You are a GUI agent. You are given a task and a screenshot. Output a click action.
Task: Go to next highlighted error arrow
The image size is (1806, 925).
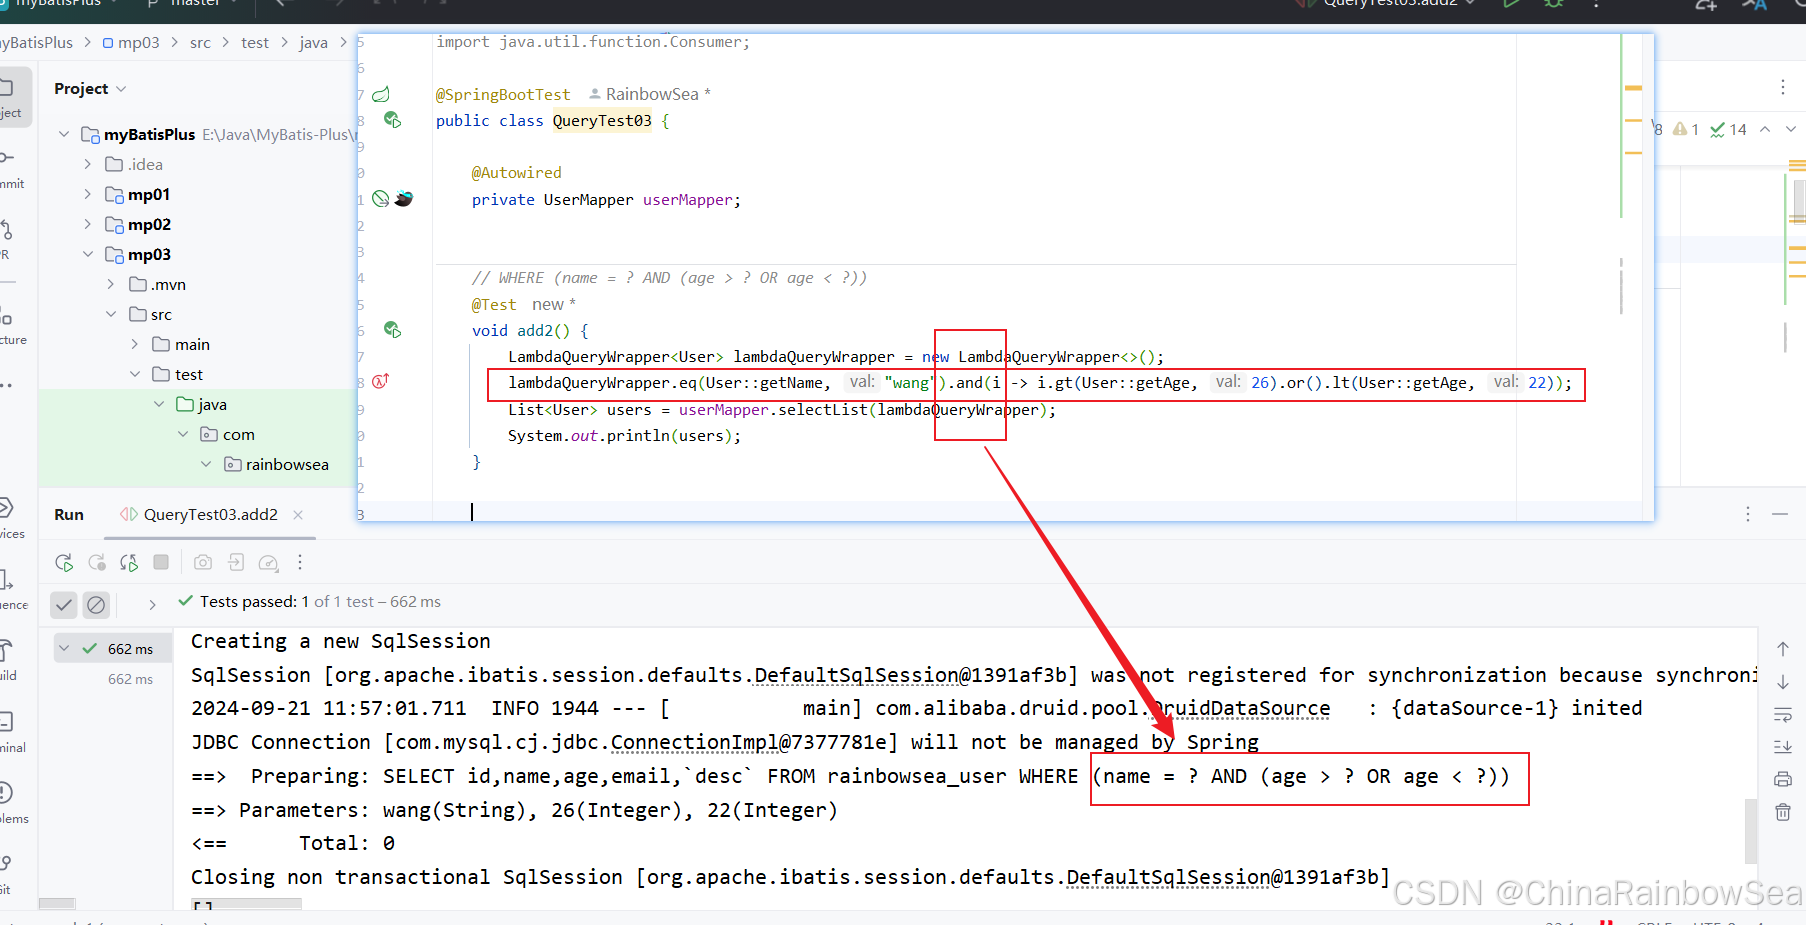pos(1791,129)
